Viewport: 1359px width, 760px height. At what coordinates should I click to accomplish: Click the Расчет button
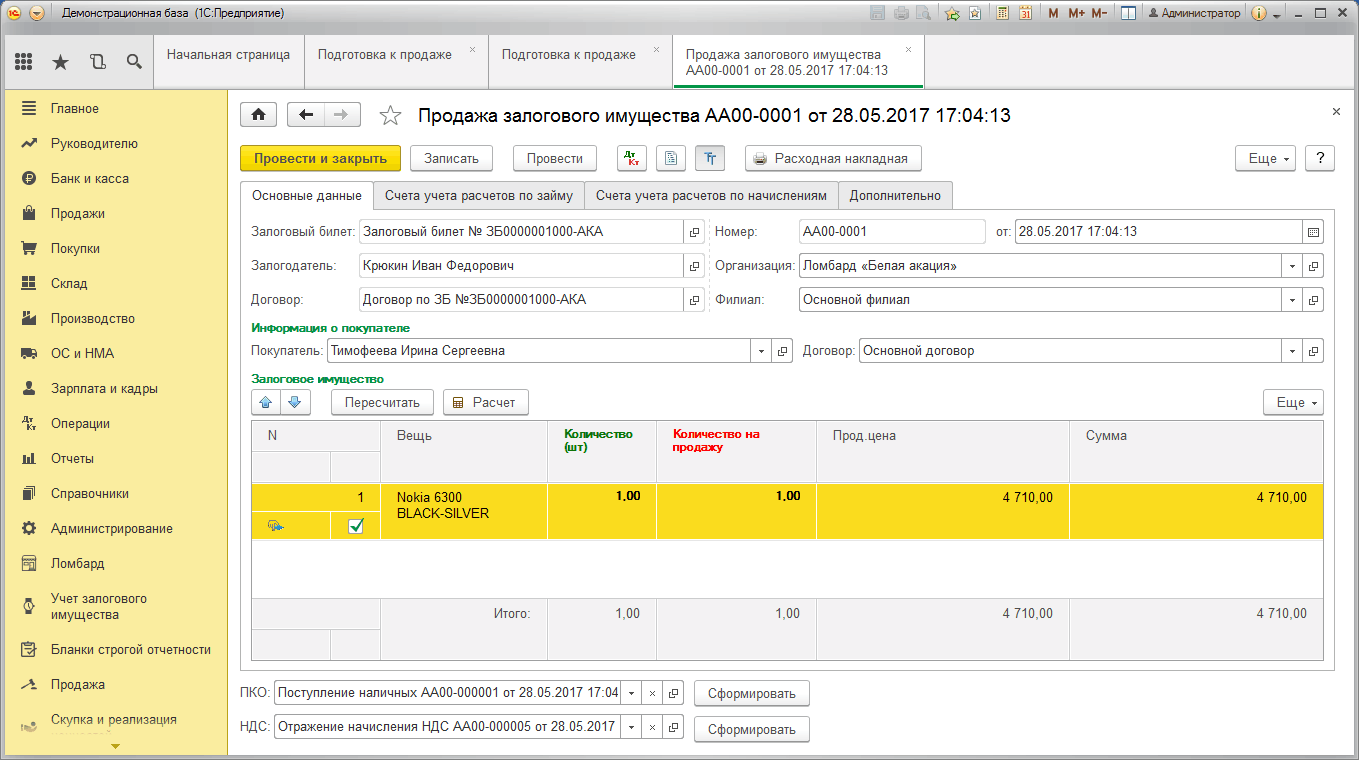coord(486,402)
